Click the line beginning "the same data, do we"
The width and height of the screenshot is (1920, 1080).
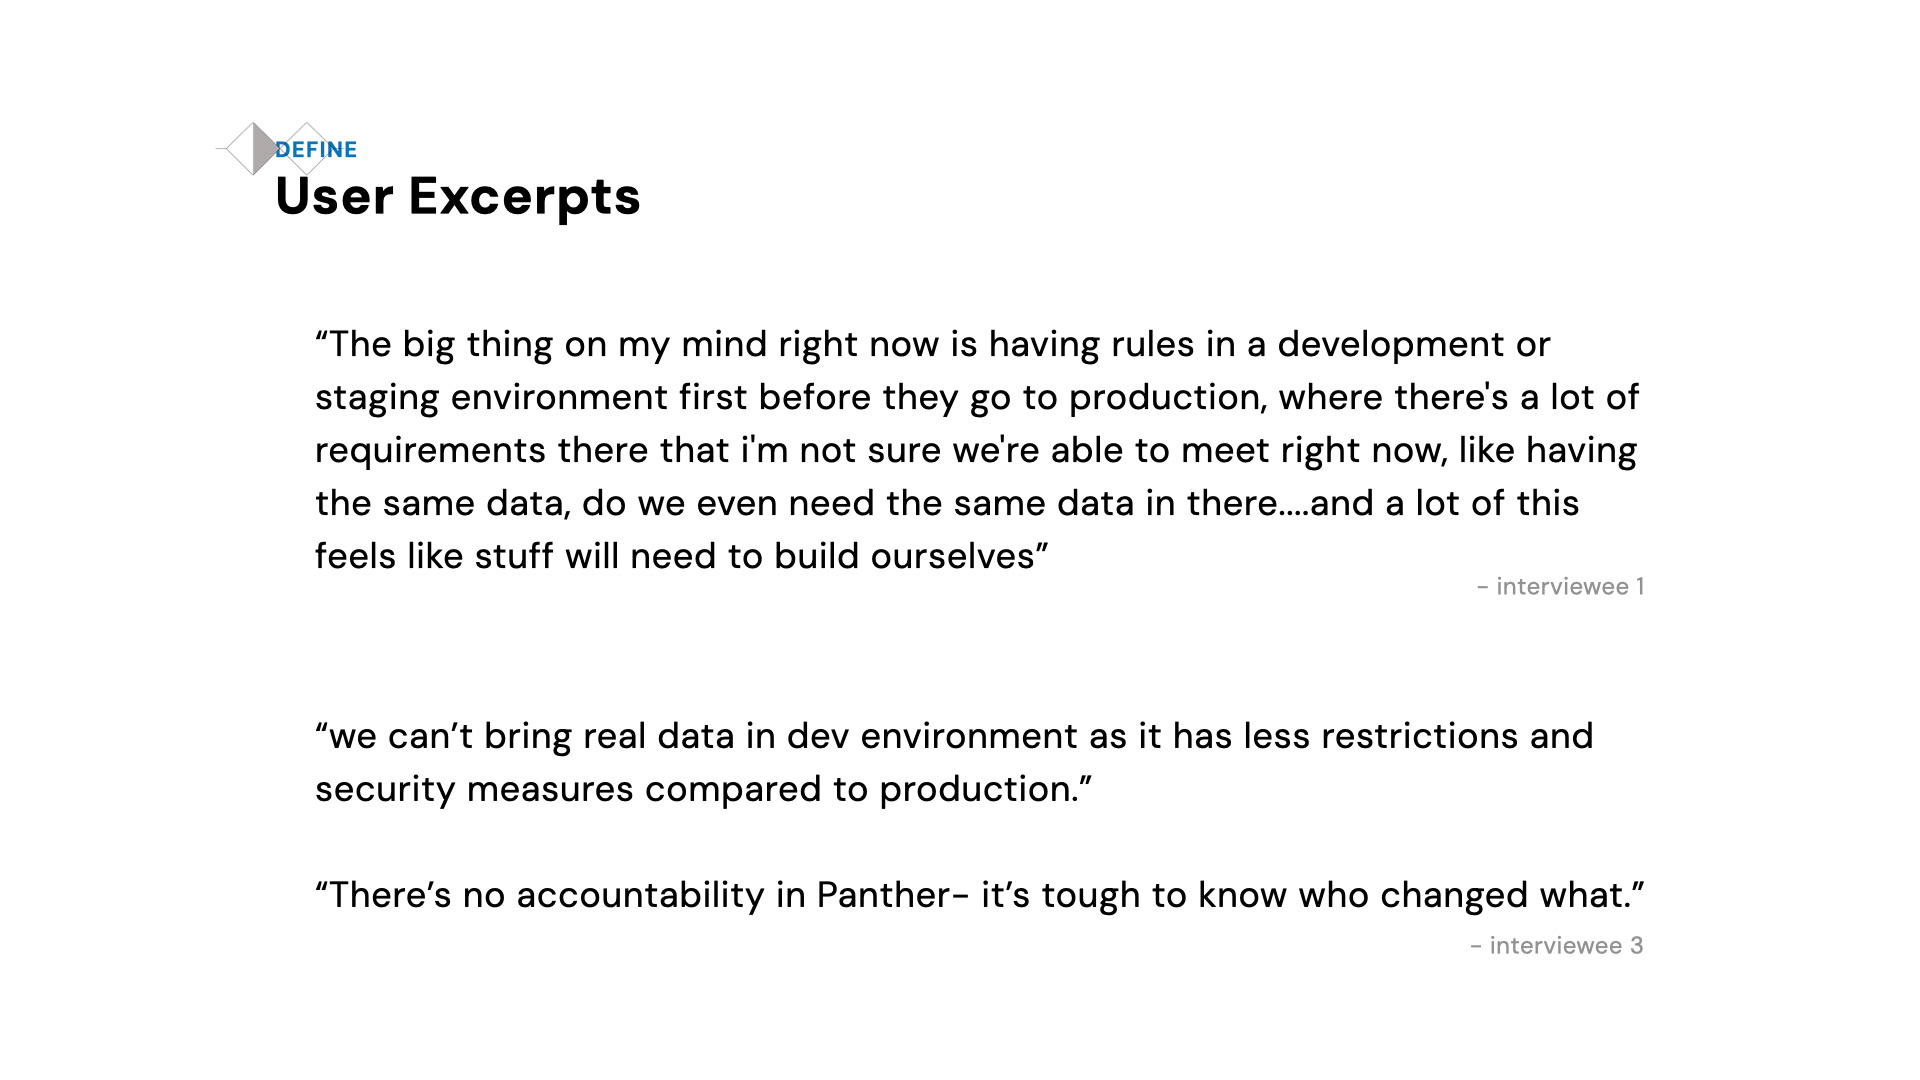[946, 504]
